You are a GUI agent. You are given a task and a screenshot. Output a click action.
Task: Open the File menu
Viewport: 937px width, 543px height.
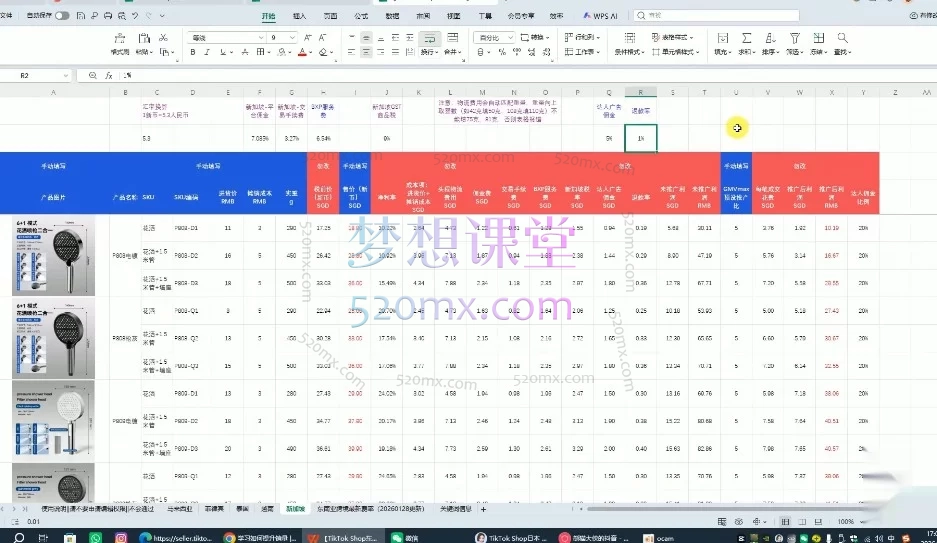(7, 16)
